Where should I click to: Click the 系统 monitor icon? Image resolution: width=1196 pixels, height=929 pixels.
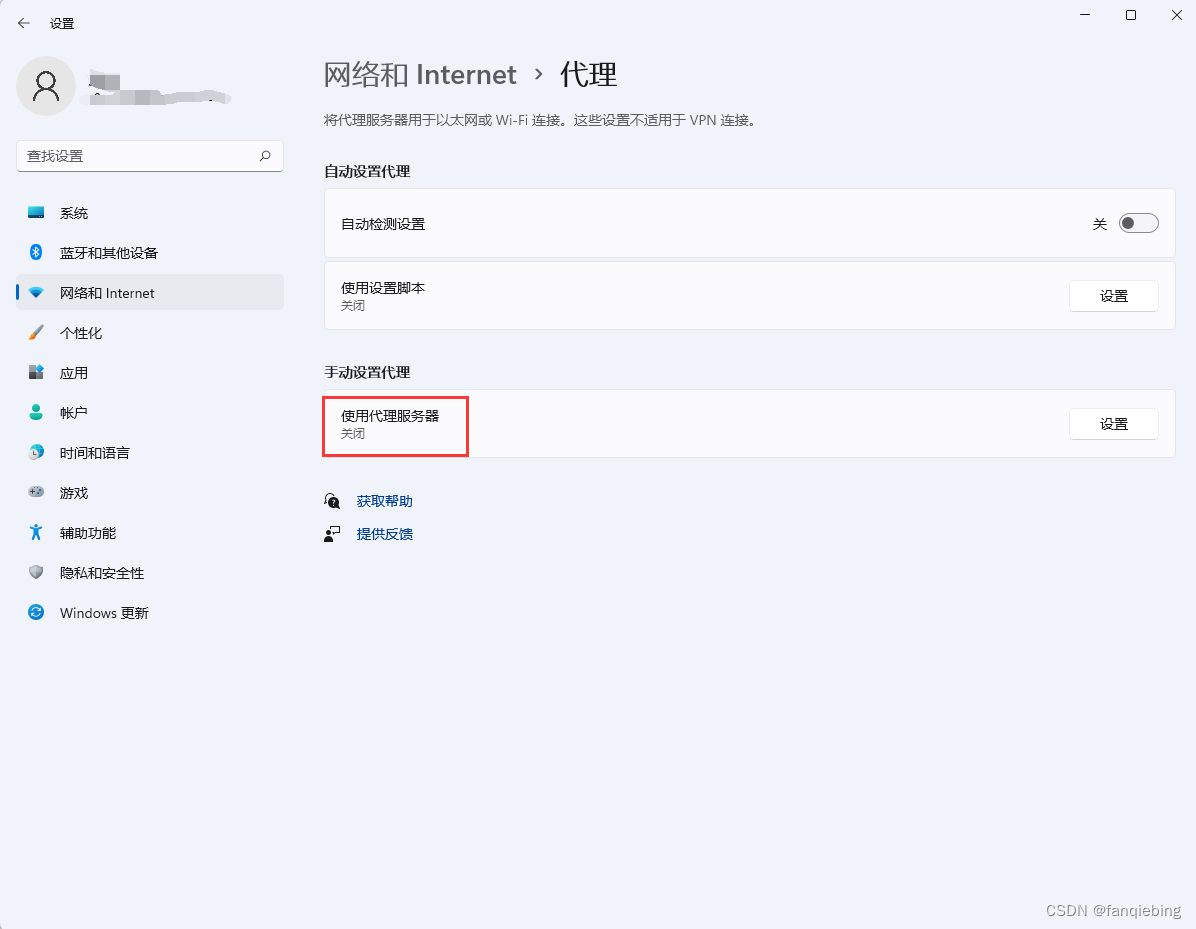tap(36, 213)
